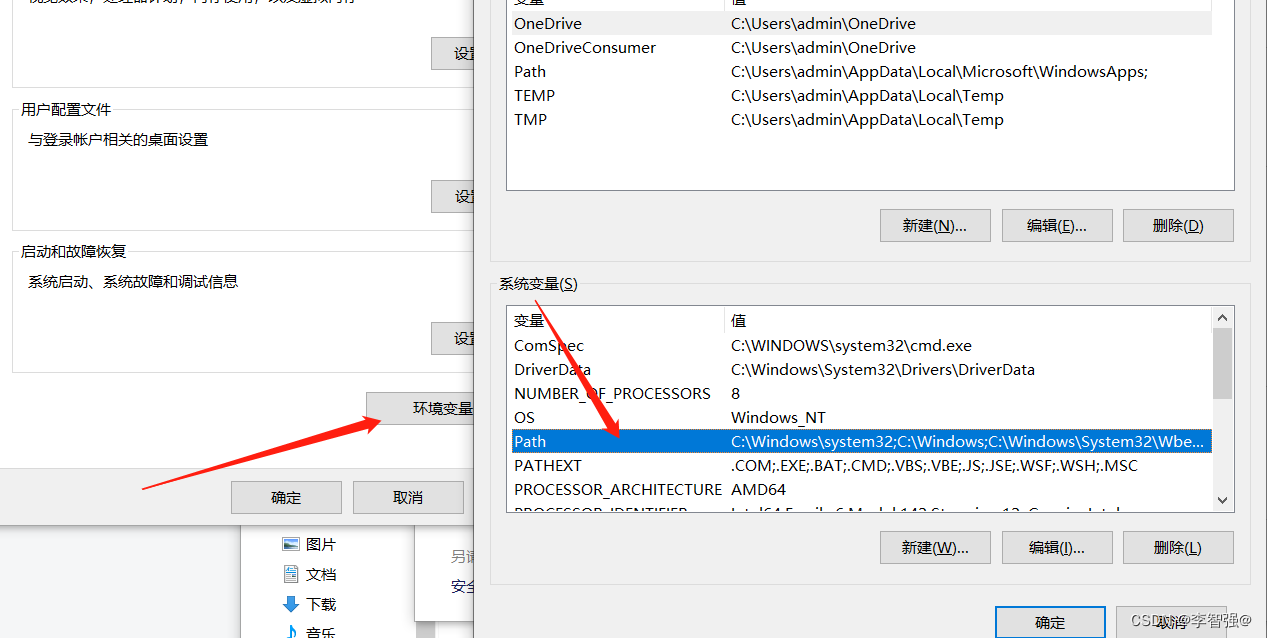Select DriverData system variable row
This screenshot has height=638, width=1267.
pyautogui.click(x=861, y=370)
